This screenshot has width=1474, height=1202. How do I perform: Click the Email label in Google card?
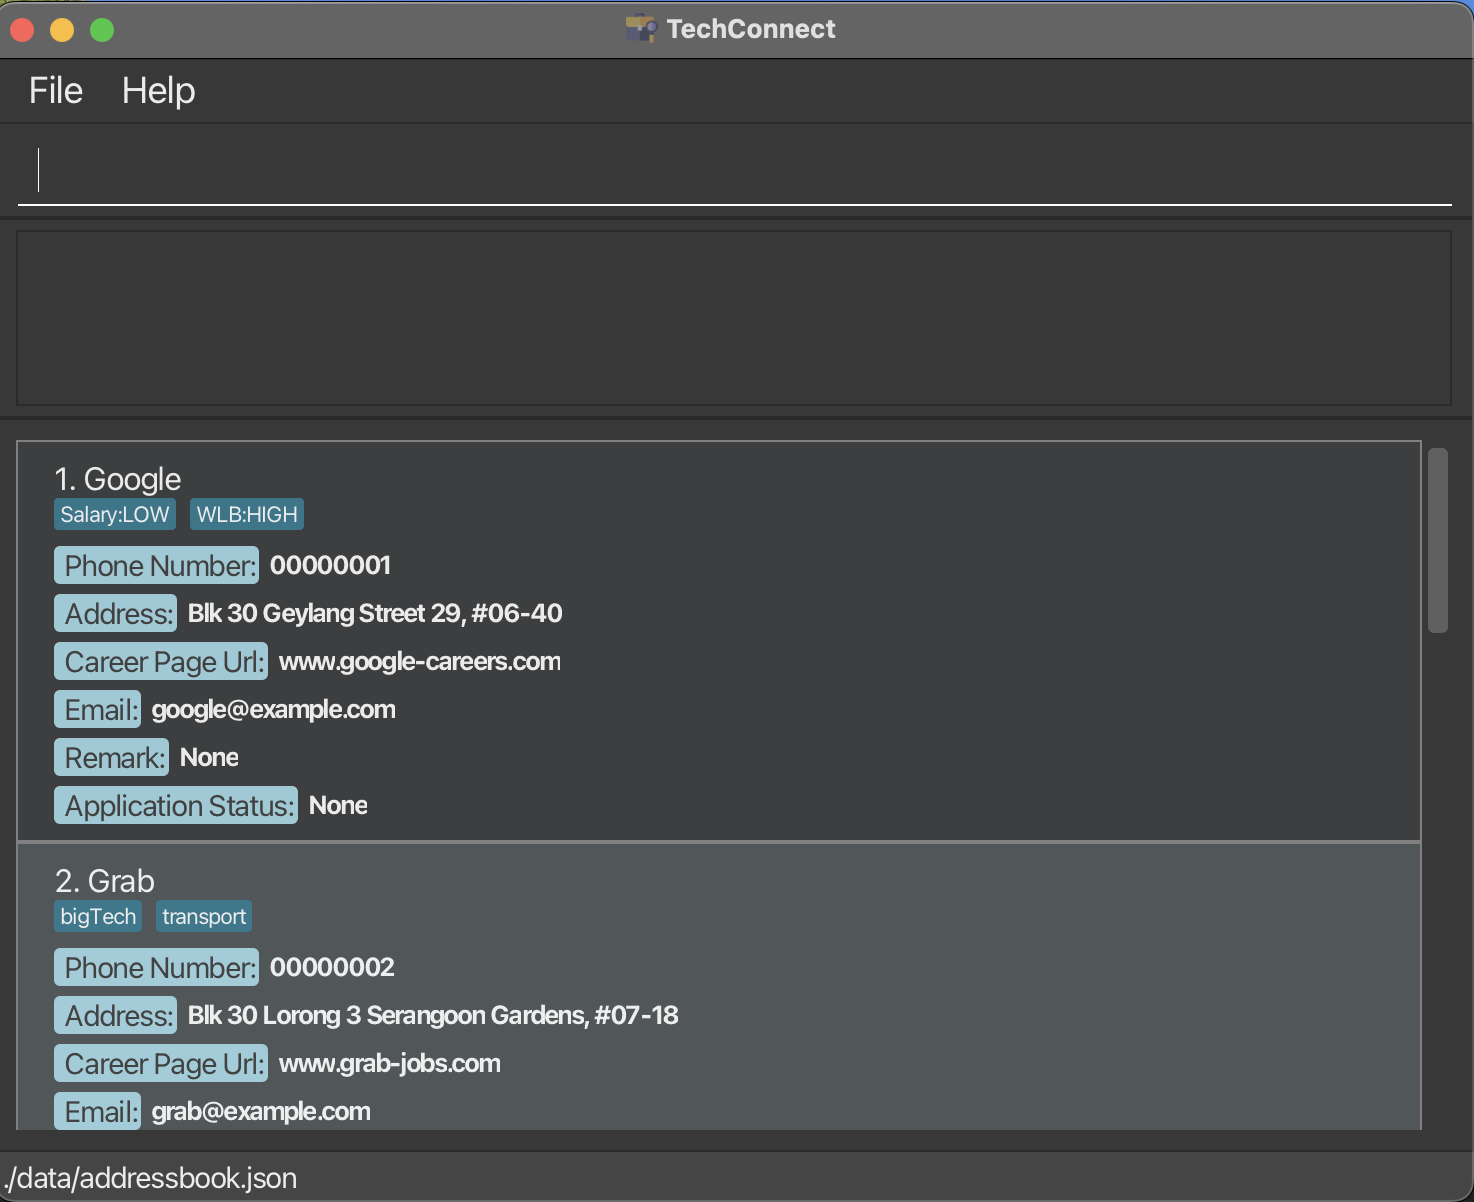coord(97,709)
